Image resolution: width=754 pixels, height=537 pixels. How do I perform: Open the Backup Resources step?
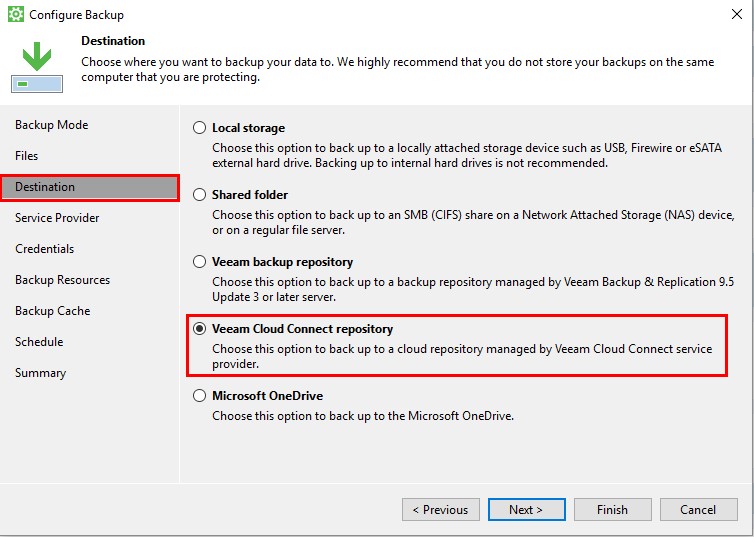pos(63,280)
